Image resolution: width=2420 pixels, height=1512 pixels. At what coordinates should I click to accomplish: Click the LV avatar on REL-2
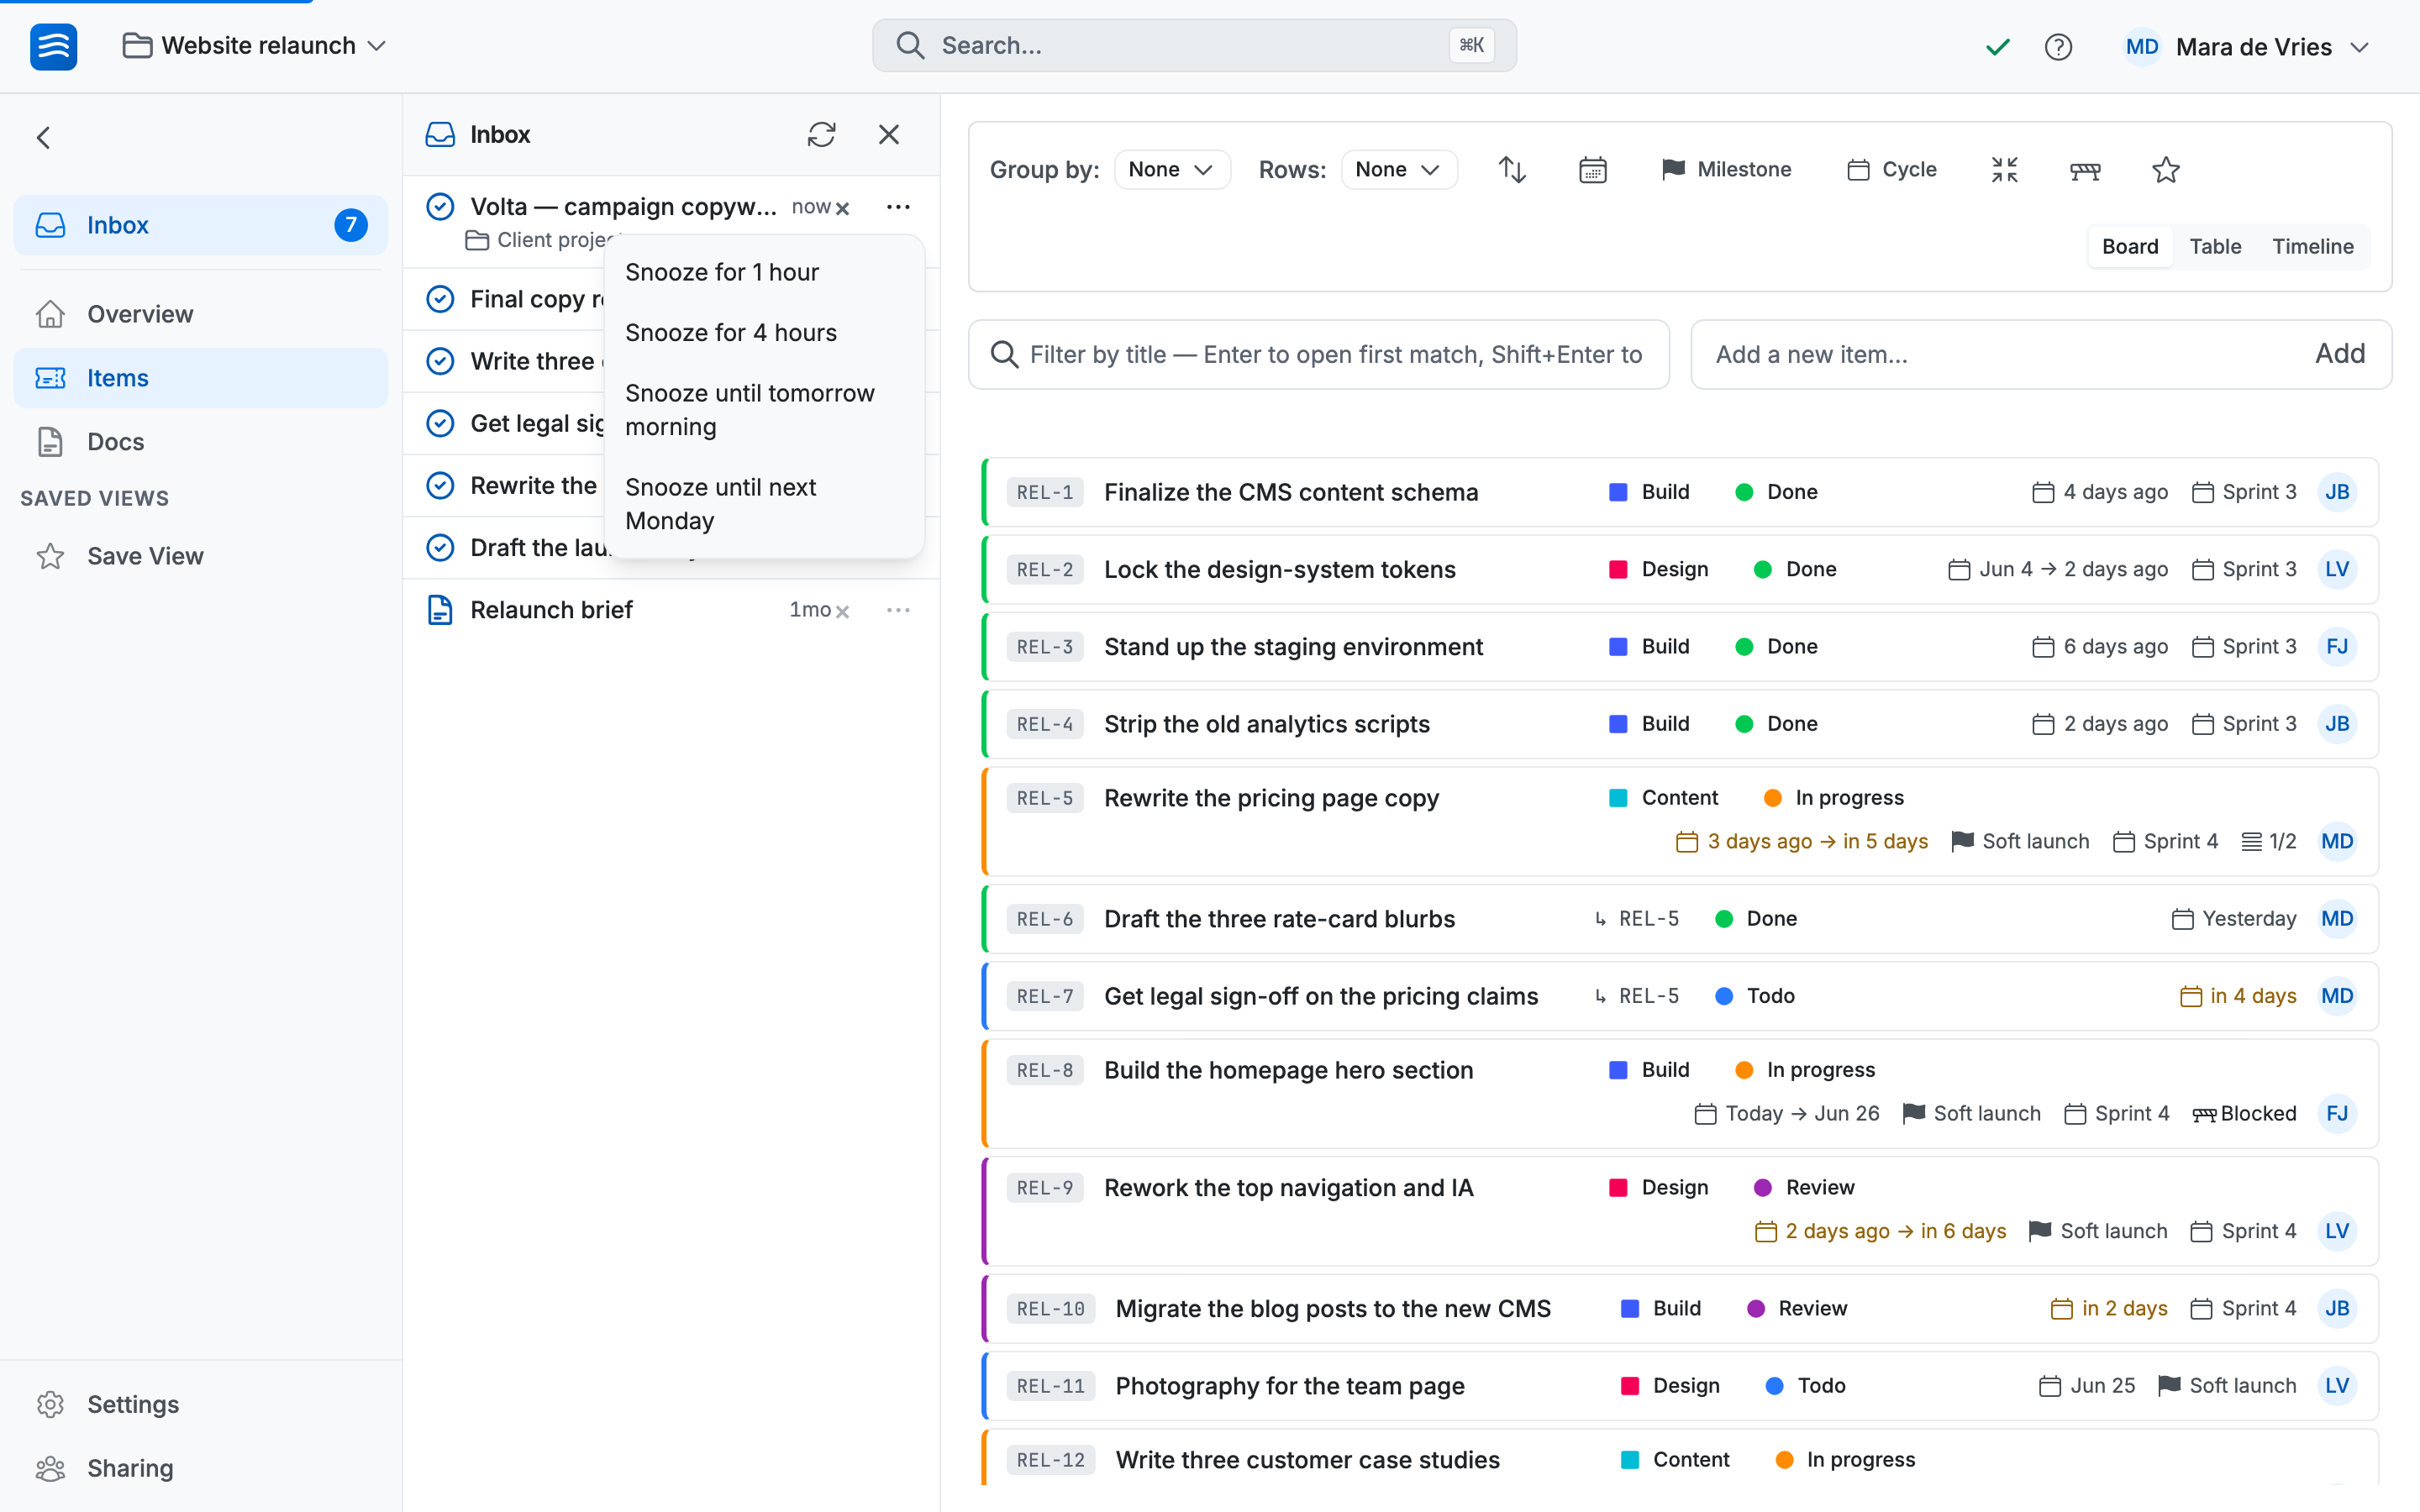[2336, 570]
